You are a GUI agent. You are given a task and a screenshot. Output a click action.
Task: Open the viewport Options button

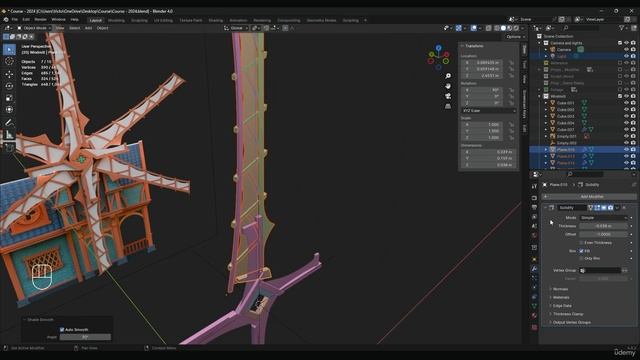(516, 37)
